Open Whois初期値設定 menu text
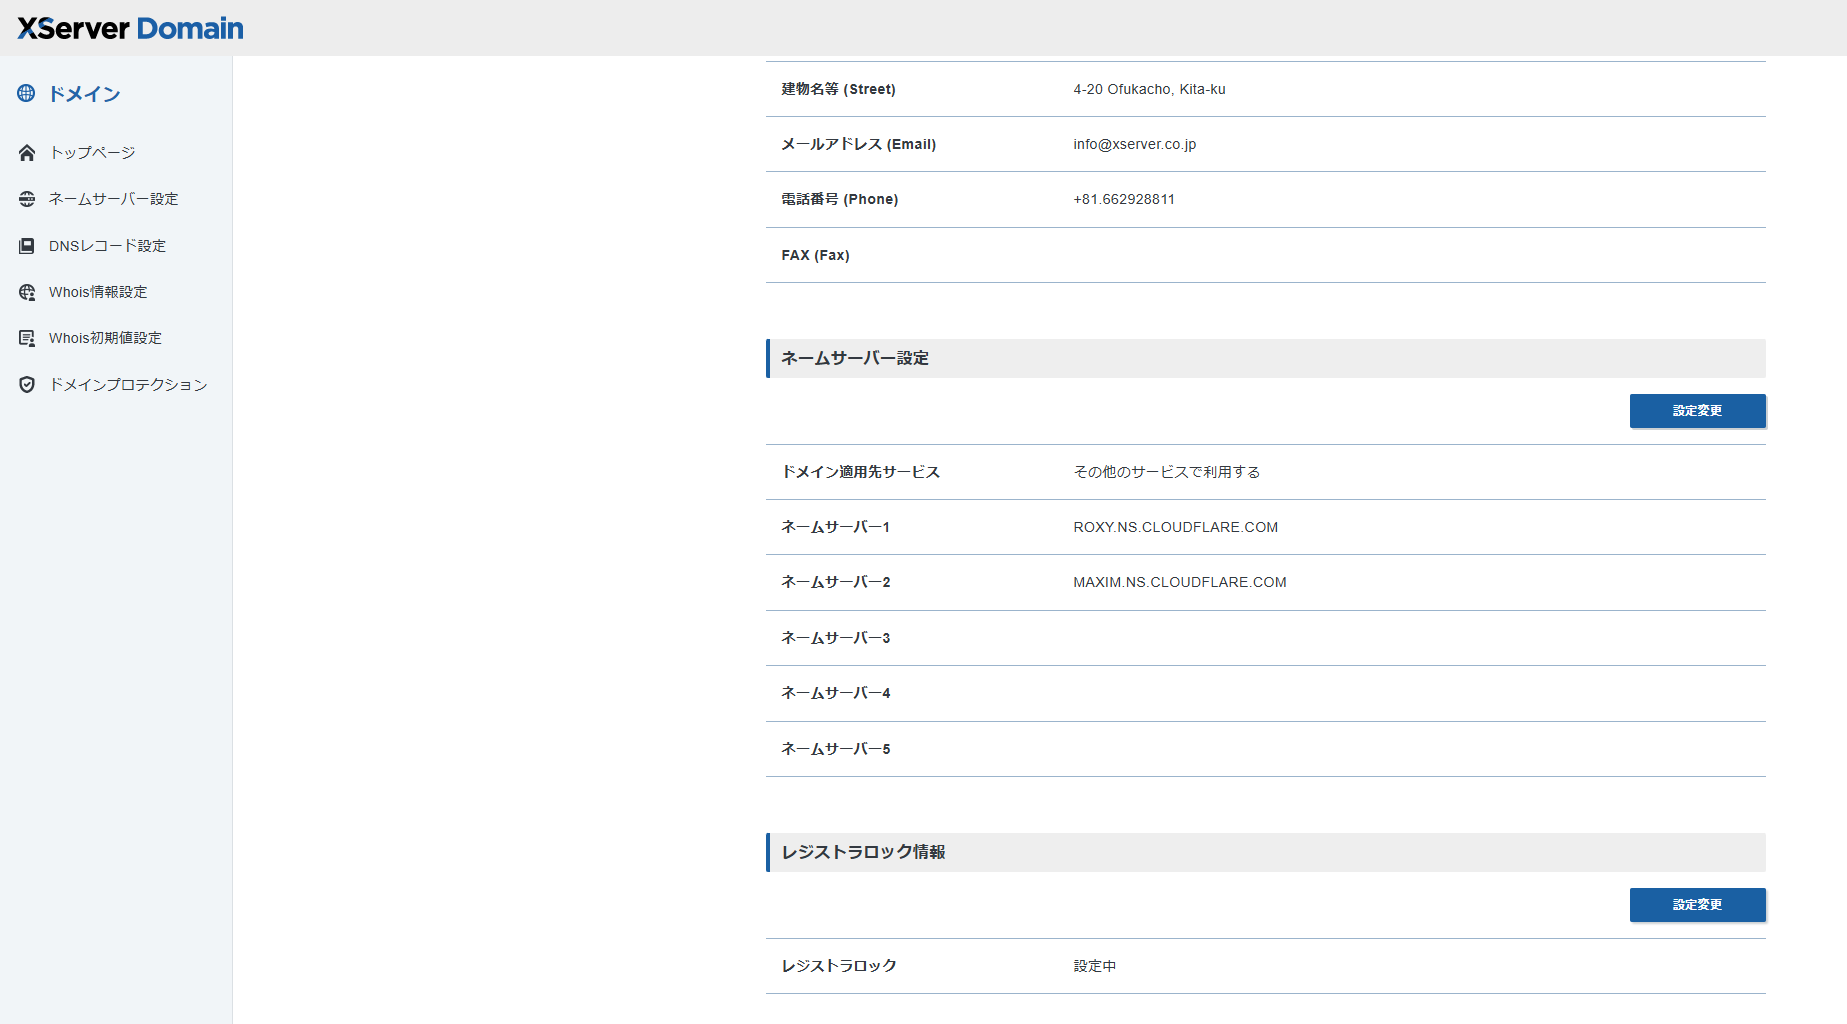Viewport: 1847px width, 1024px height. [x=105, y=338]
